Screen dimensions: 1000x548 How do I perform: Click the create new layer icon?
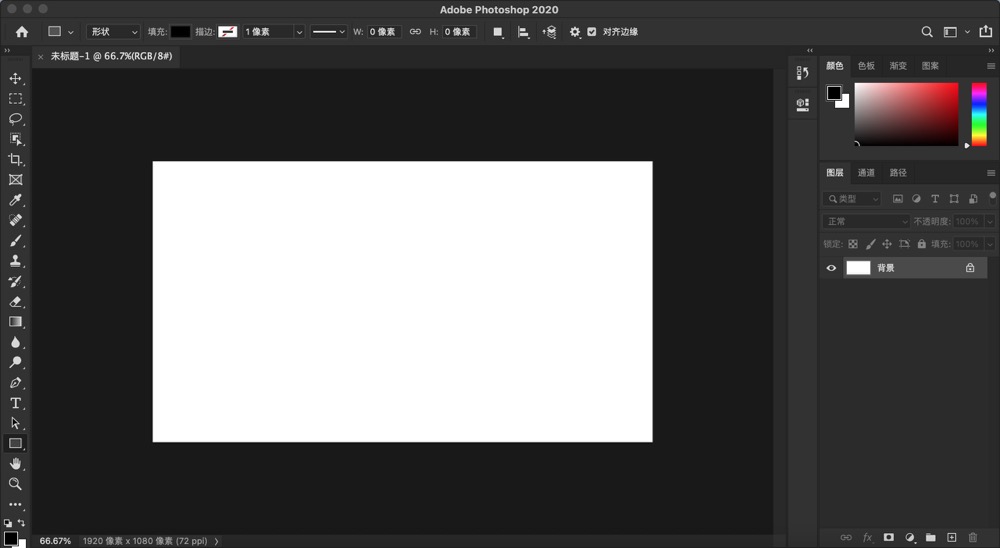point(952,538)
